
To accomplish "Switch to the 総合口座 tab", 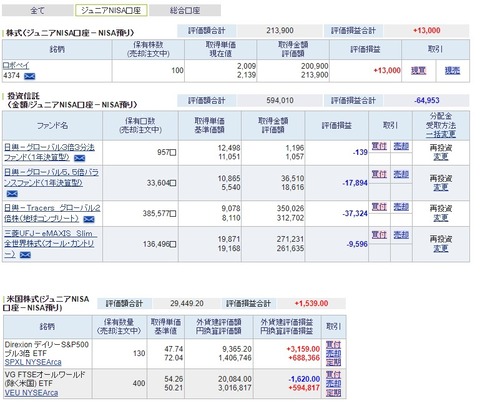I will (x=185, y=10).
